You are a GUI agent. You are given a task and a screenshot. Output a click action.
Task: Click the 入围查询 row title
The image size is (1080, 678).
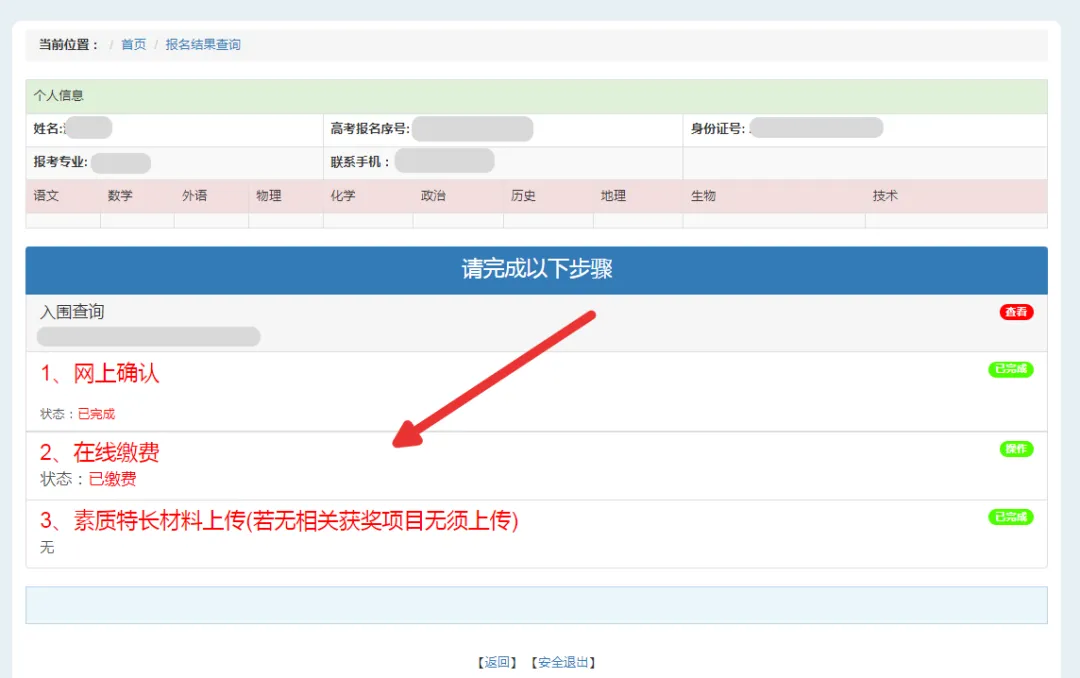click(72, 312)
